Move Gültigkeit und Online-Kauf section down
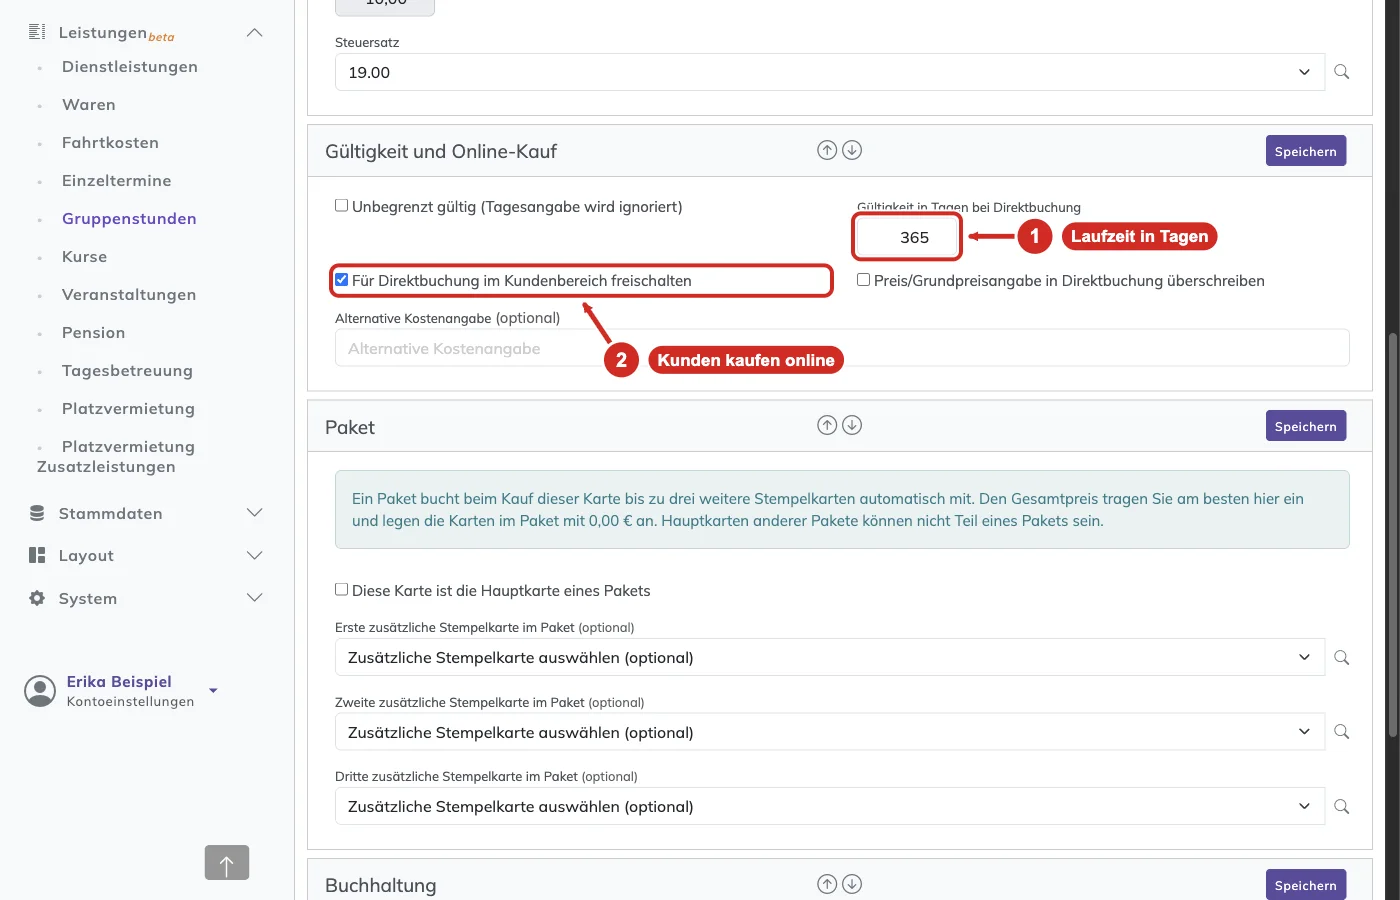Viewport: 1400px width, 900px height. [852, 150]
